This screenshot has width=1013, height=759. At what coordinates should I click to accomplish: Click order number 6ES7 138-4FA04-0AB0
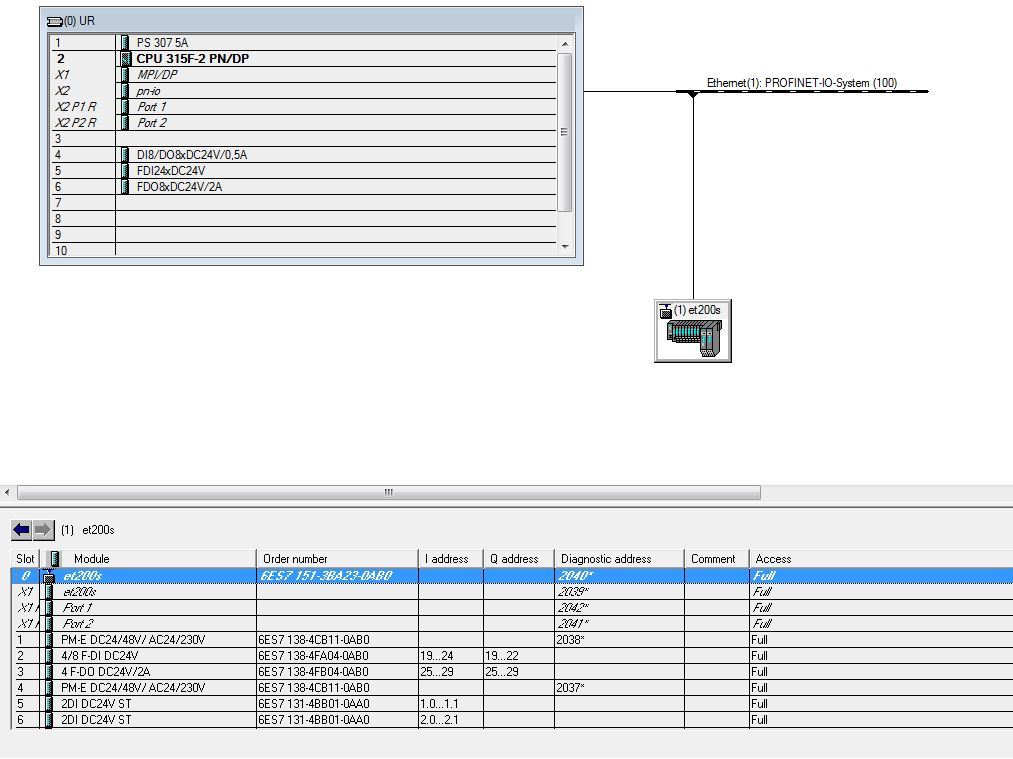(x=313, y=656)
